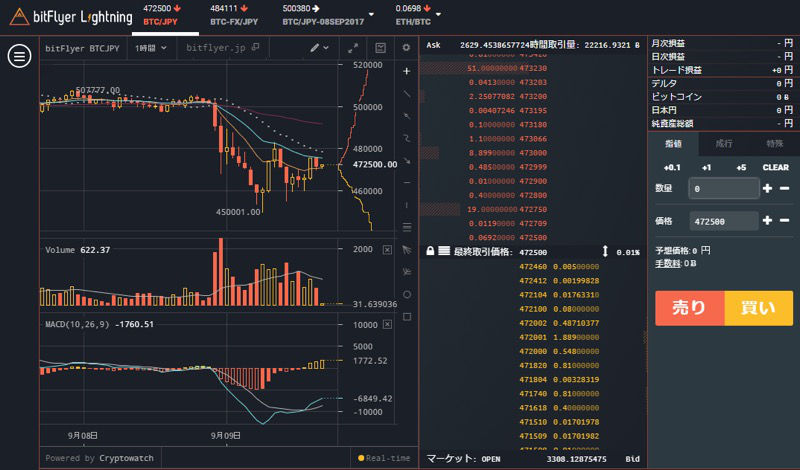This screenshot has height=470, width=800.
Task: Select the vertical line tool
Action: [407, 205]
